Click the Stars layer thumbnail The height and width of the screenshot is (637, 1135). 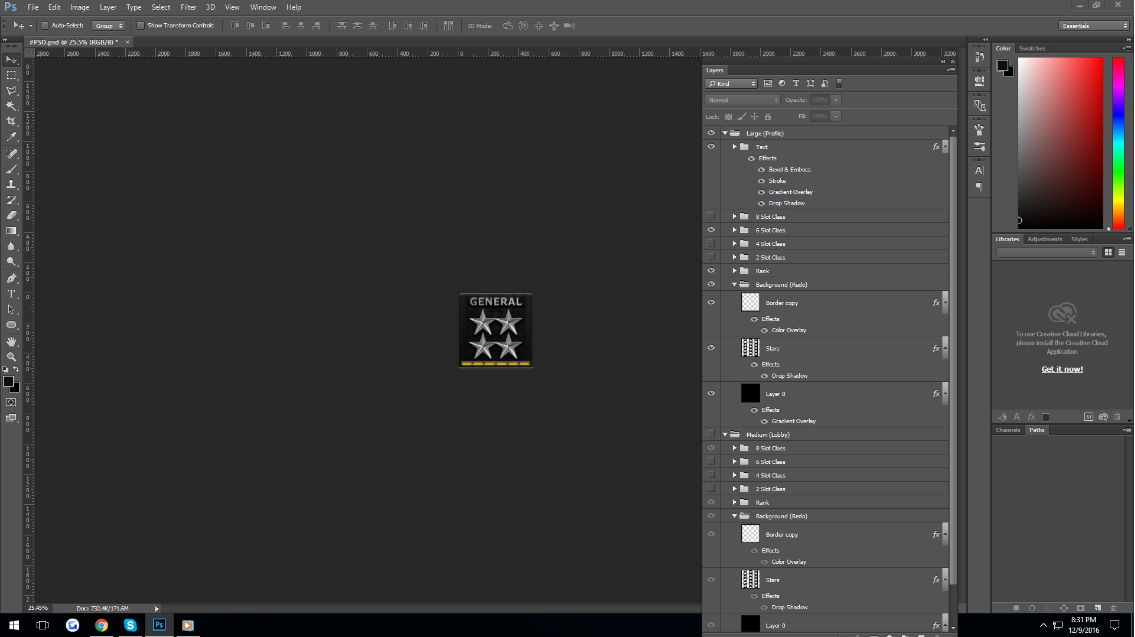click(751, 348)
